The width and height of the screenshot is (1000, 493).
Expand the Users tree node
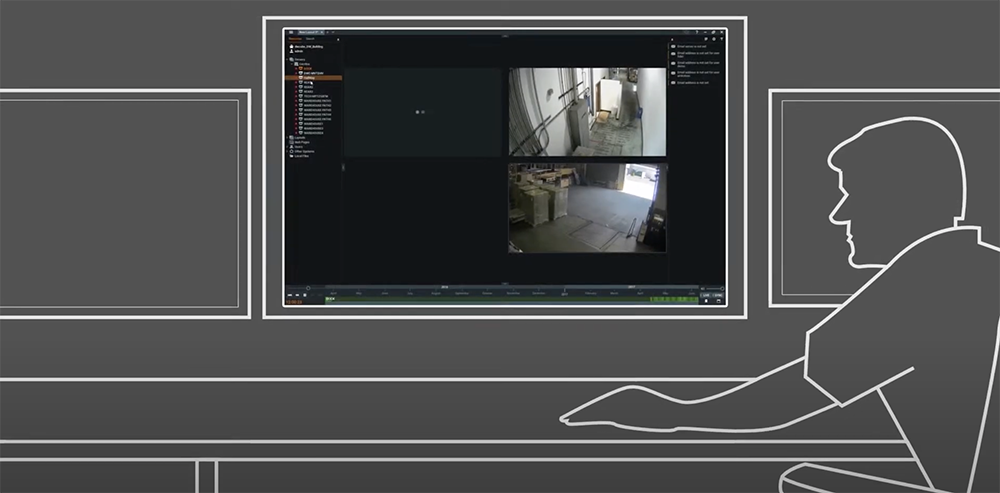[x=287, y=147]
